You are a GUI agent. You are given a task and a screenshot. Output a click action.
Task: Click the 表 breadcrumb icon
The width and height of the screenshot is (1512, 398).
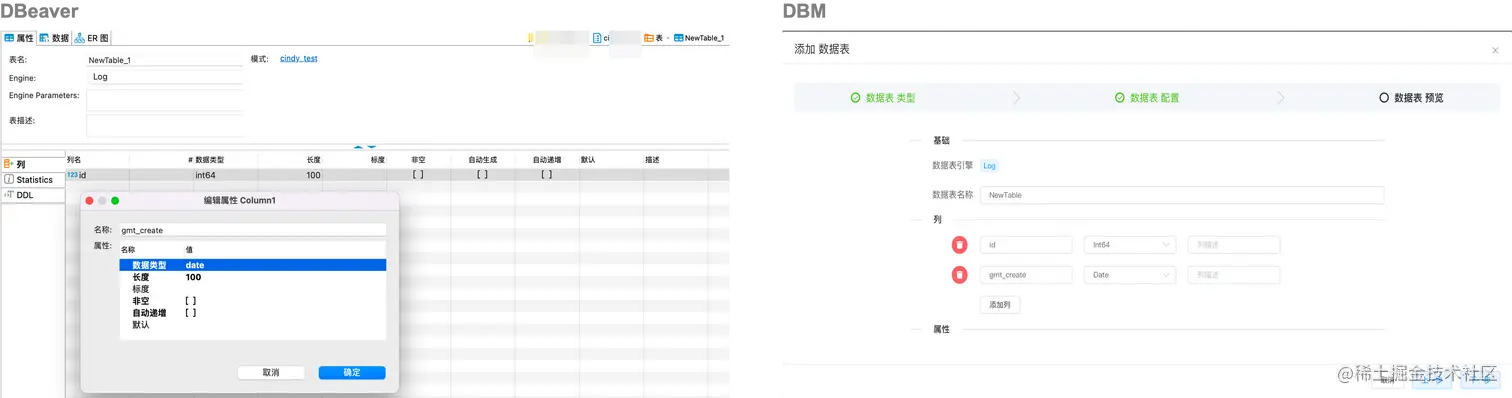[649, 38]
